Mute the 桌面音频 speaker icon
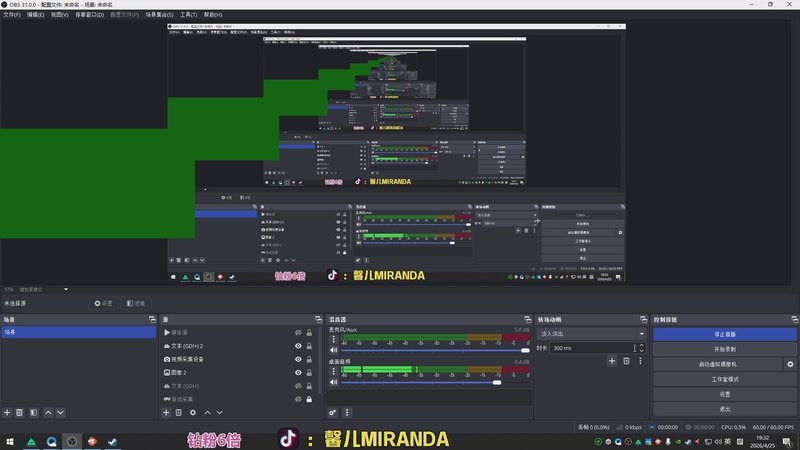The image size is (800, 450). (x=334, y=382)
